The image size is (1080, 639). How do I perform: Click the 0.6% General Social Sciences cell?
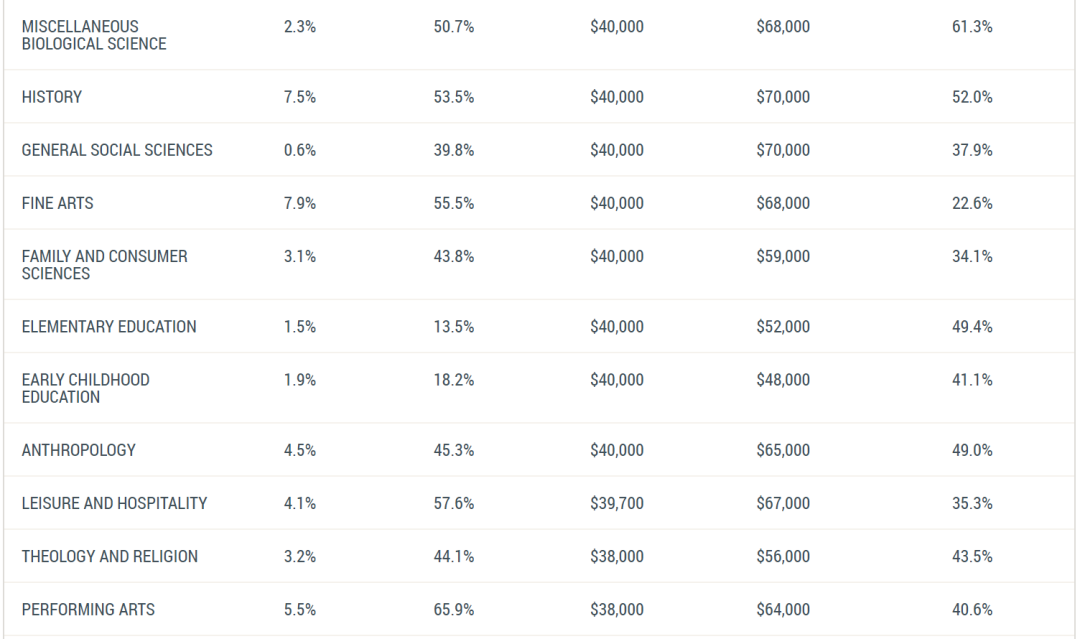300,150
